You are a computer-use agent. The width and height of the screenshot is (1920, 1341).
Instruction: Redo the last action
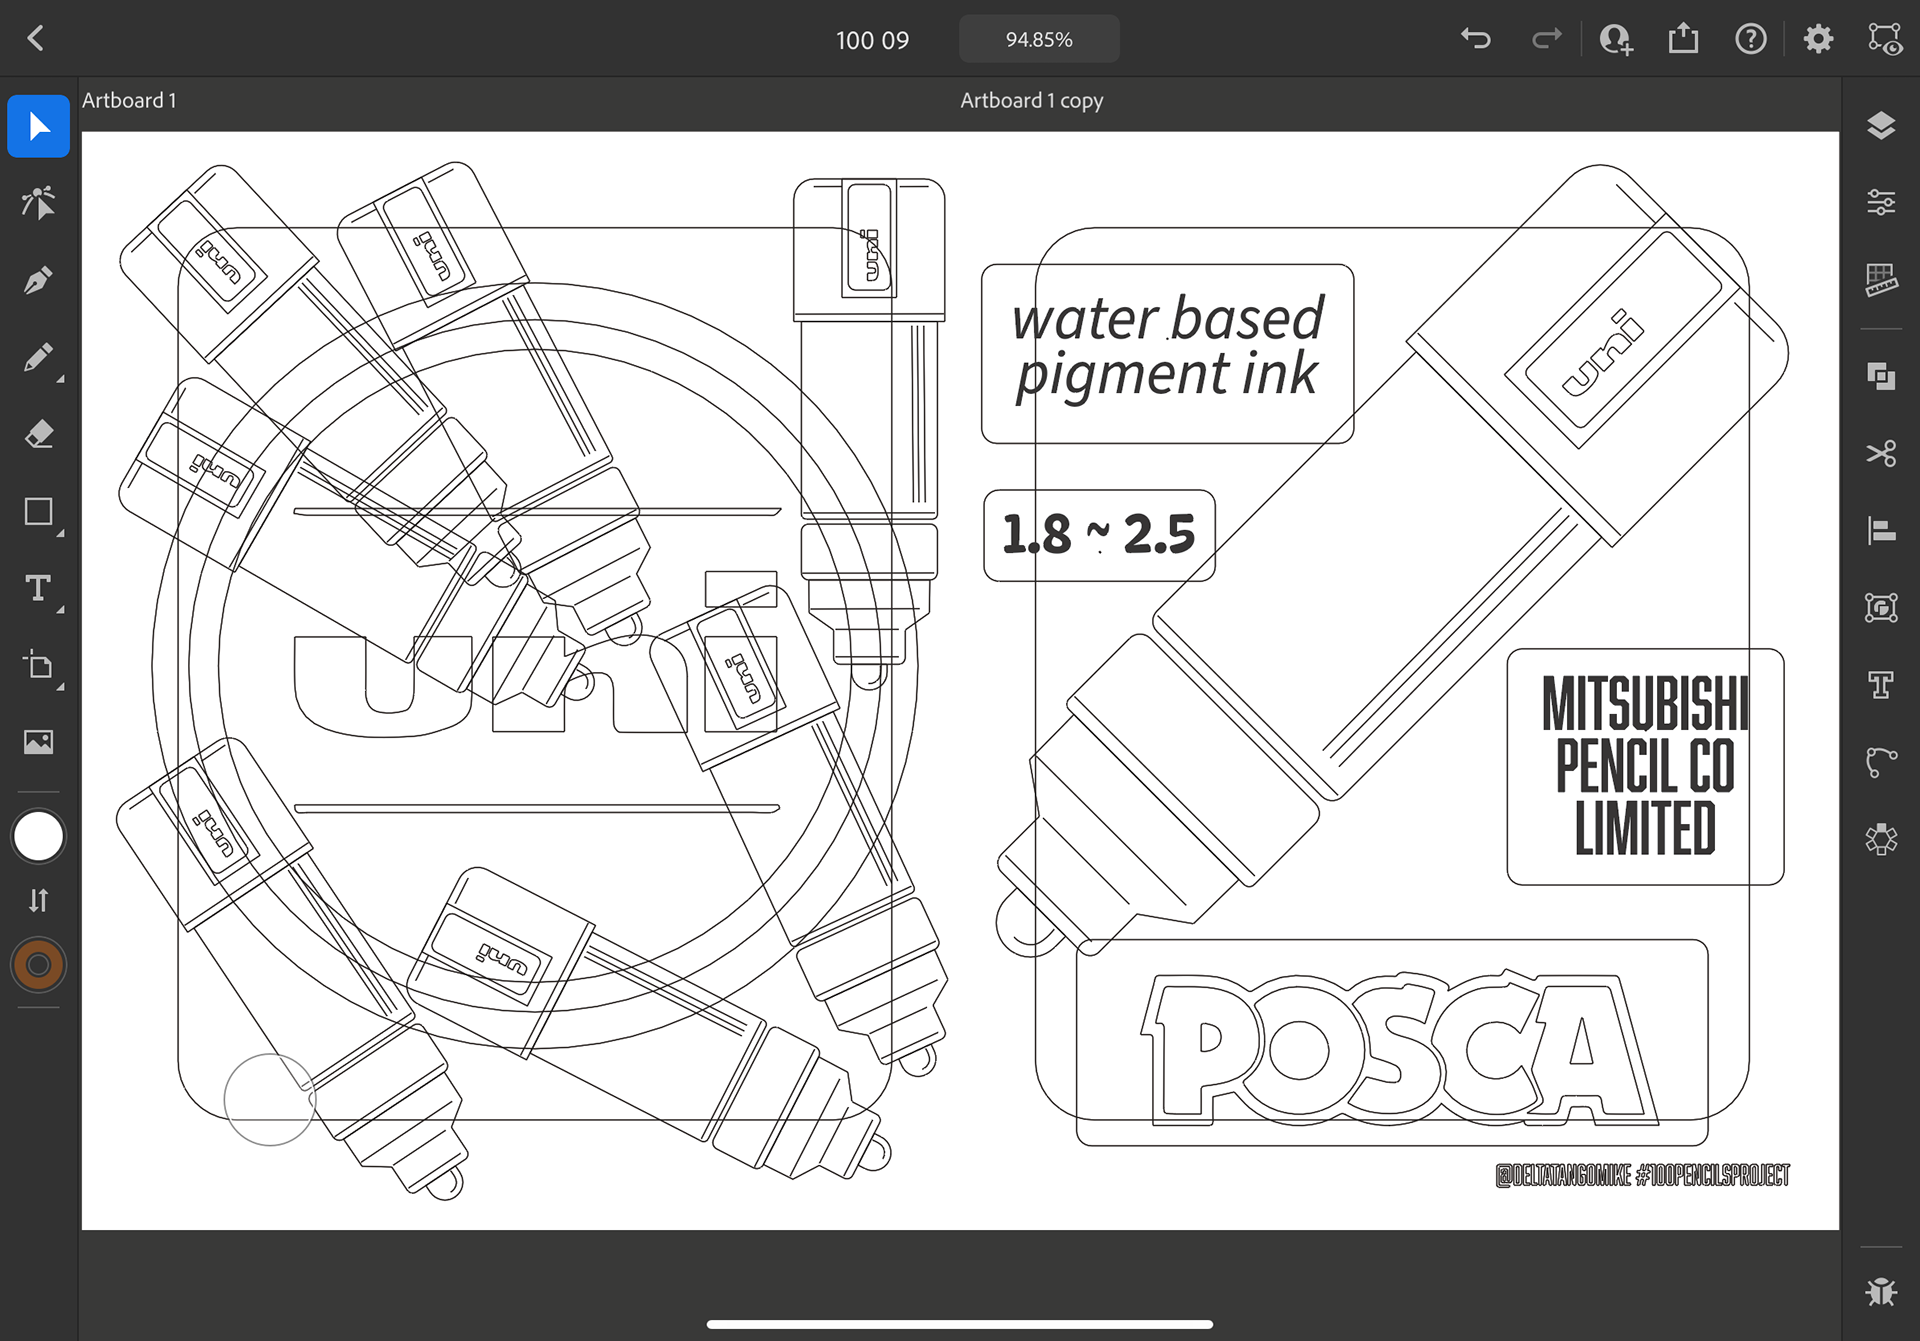point(1547,39)
